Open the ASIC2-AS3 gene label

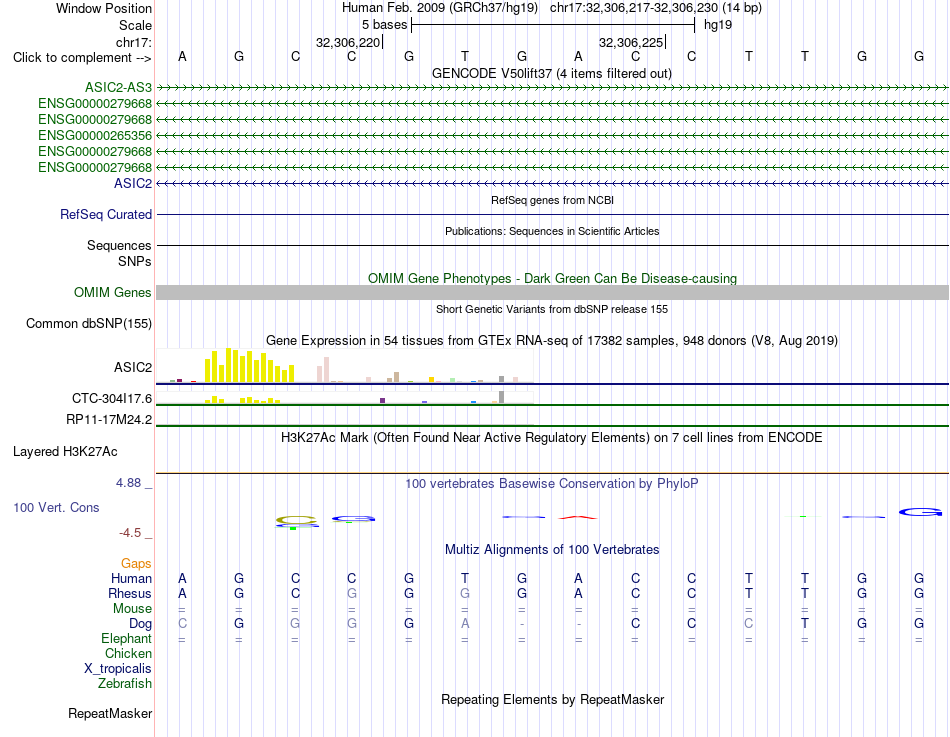pyautogui.click(x=118, y=88)
